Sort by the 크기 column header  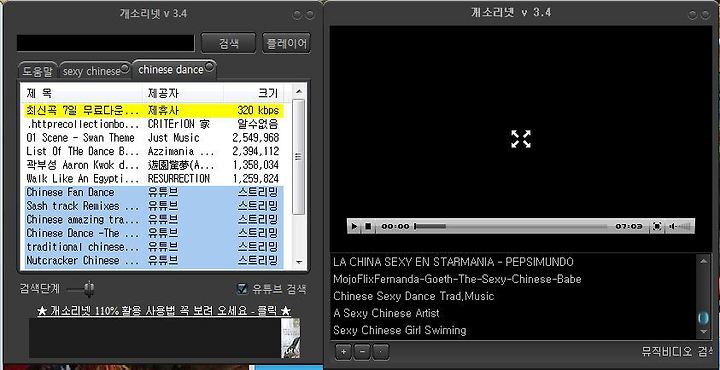253,93
